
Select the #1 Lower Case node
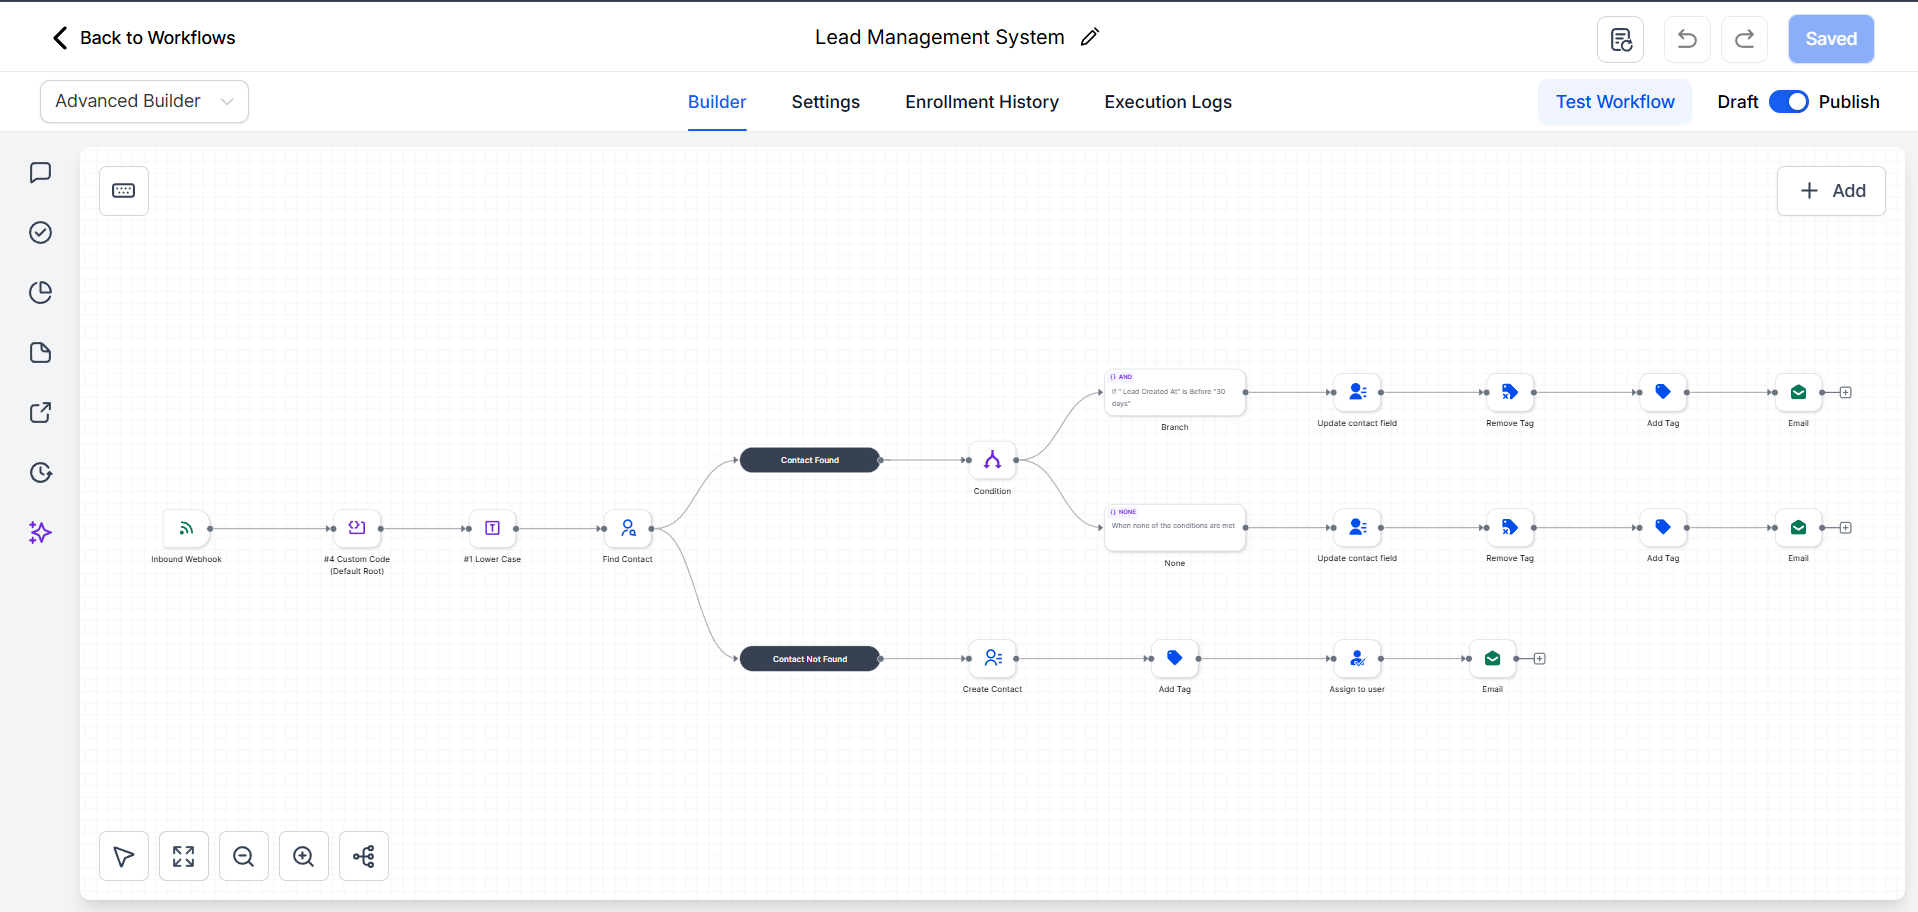(x=492, y=528)
